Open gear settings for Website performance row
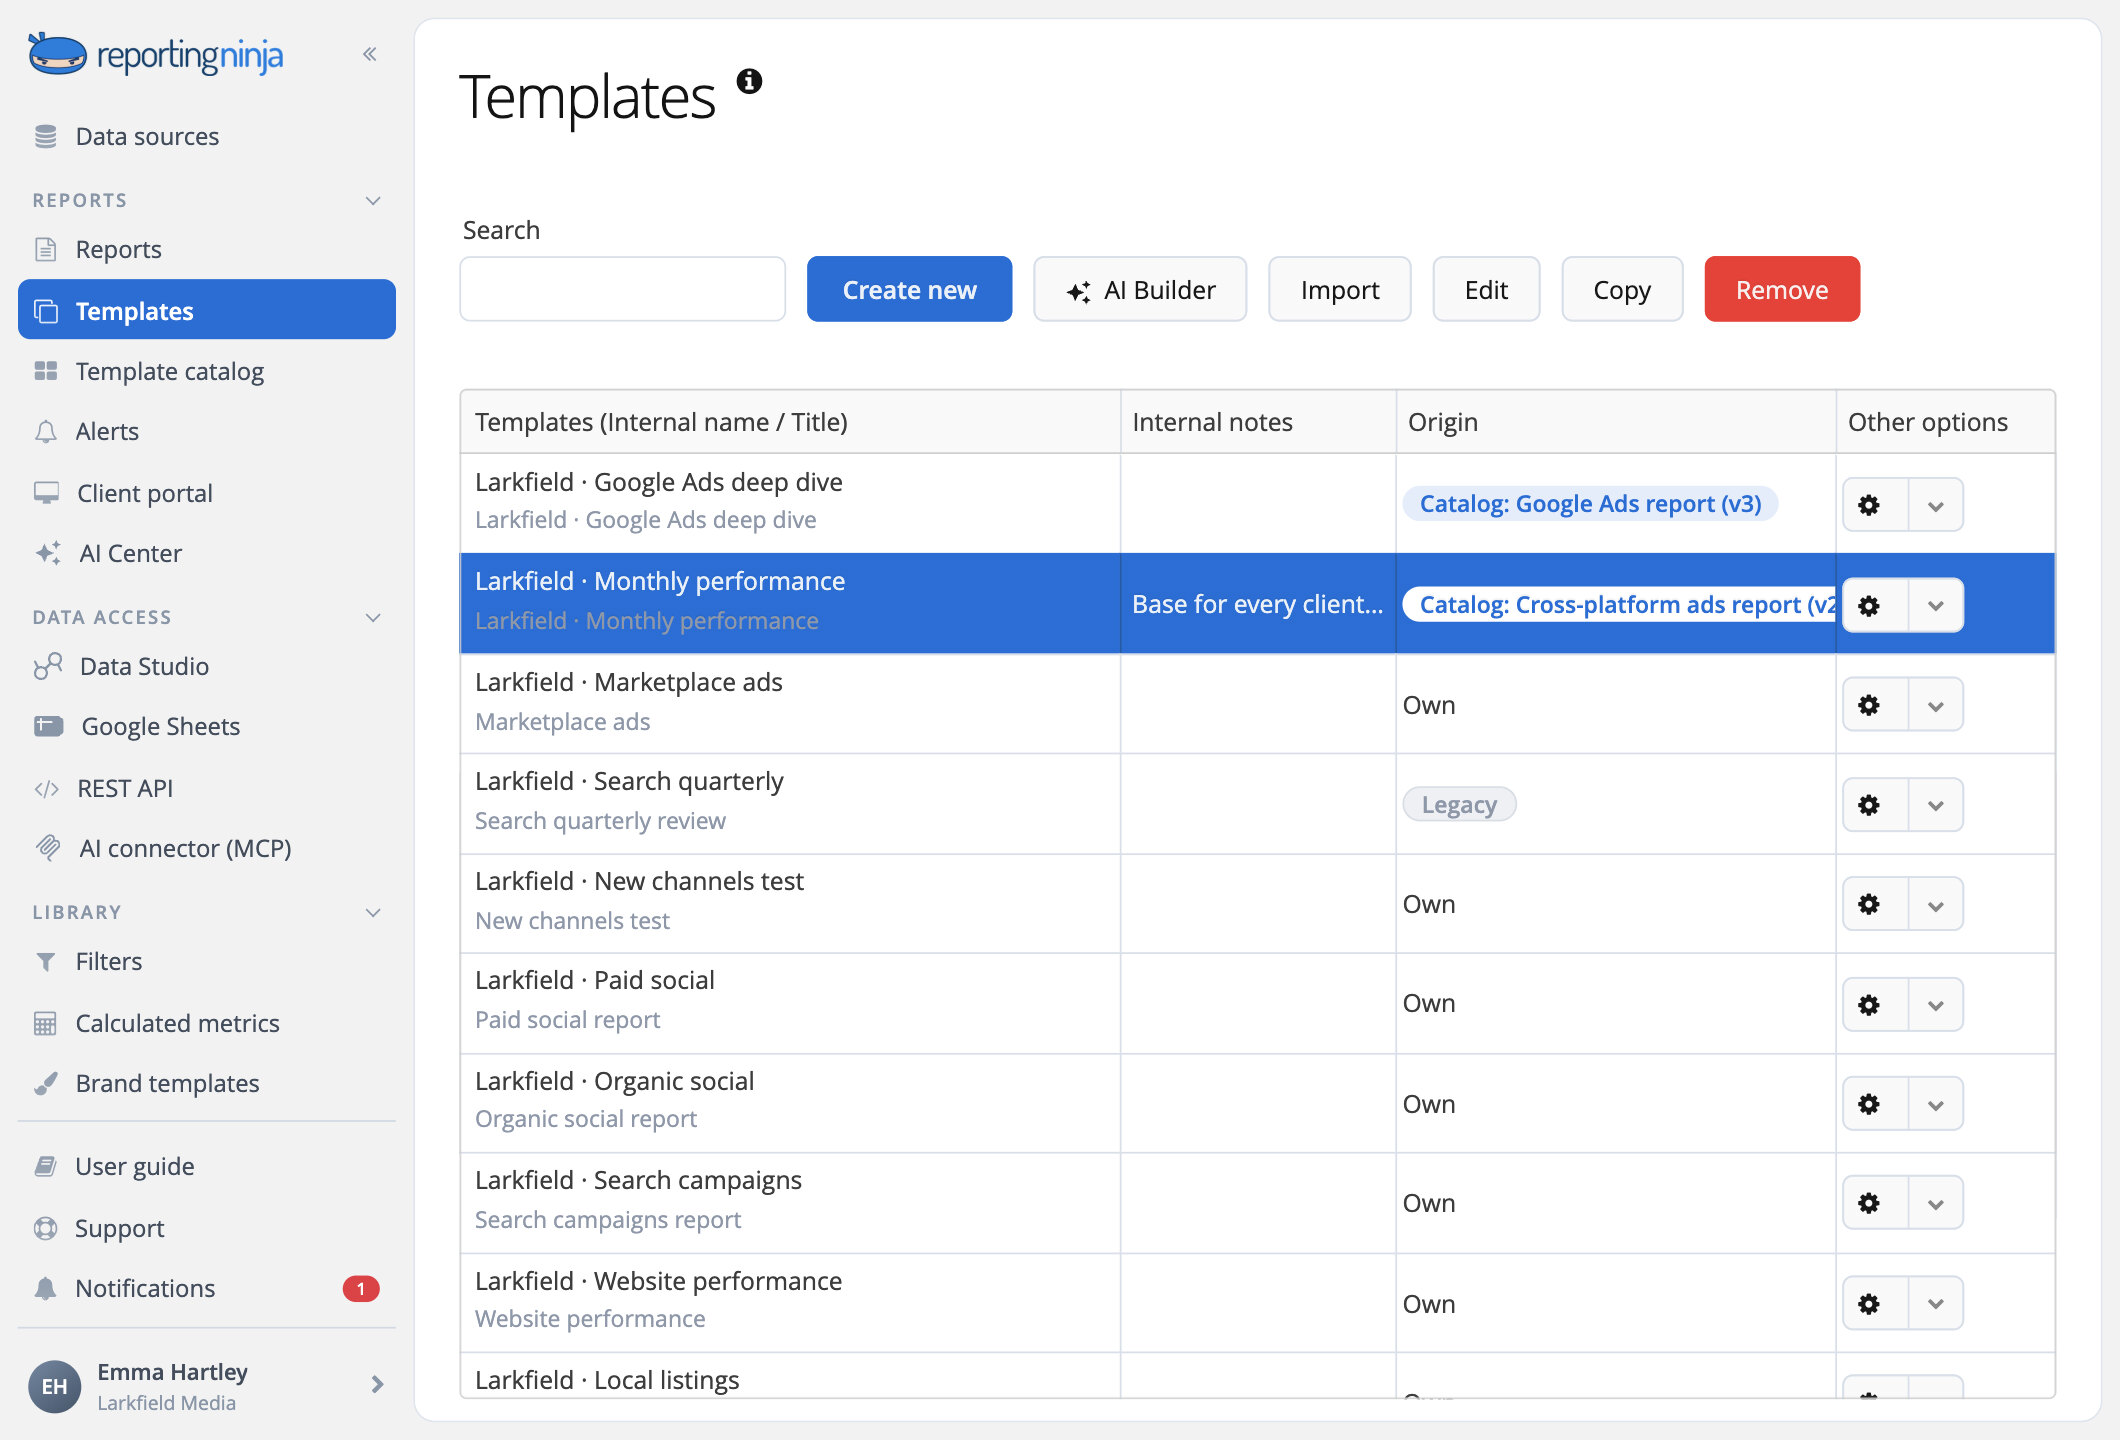2120x1440 pixels. [1869, 1304]
